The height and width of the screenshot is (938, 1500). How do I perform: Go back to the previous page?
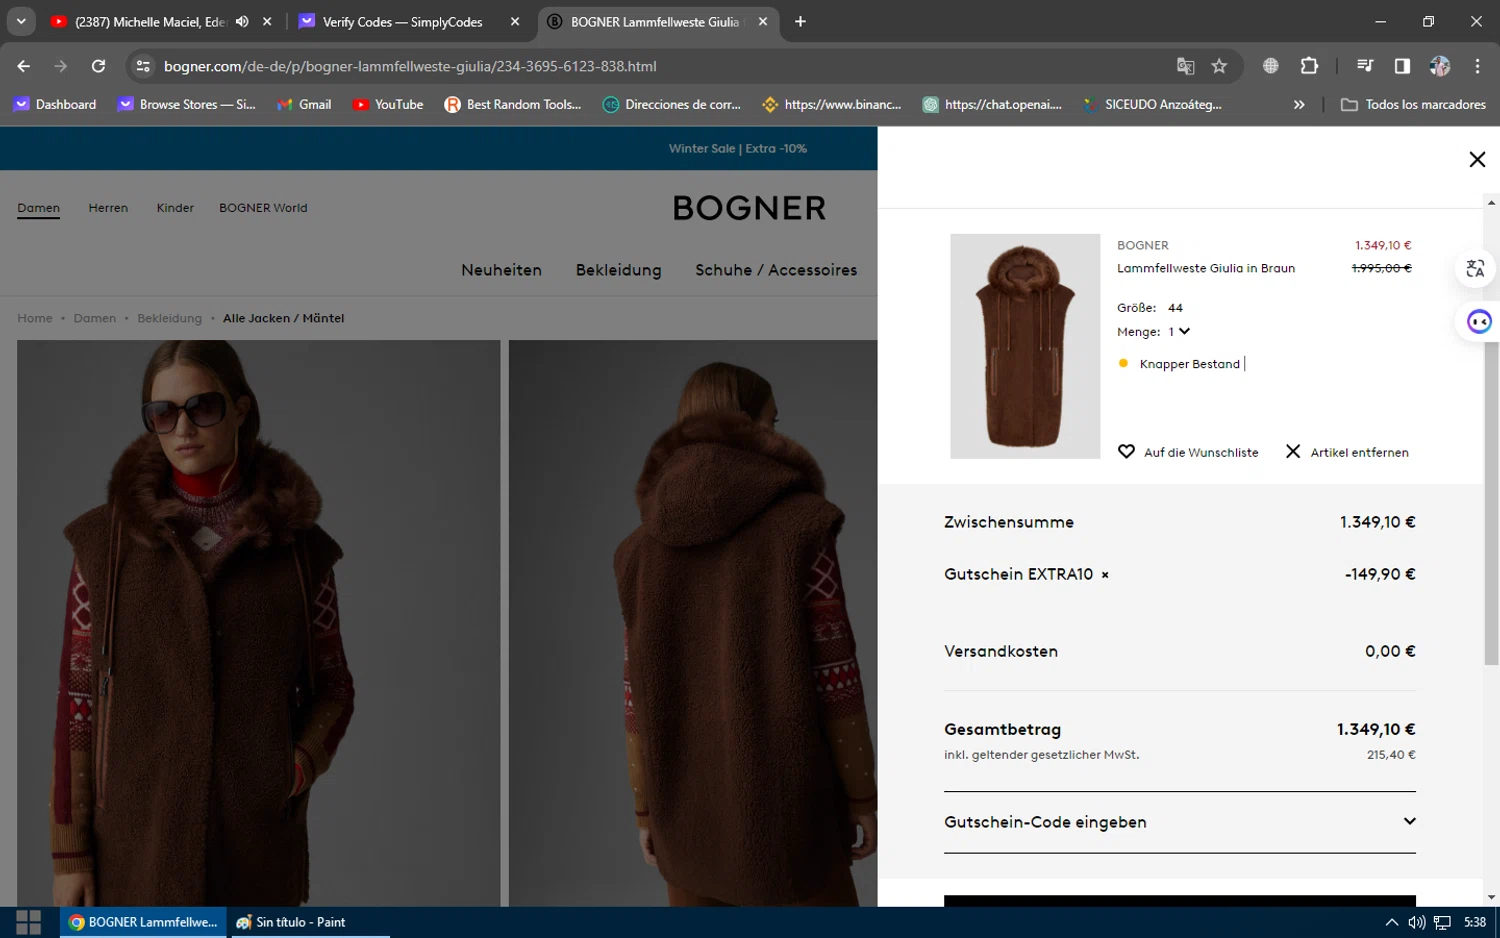pyautogui.click(x=24, y=66)
